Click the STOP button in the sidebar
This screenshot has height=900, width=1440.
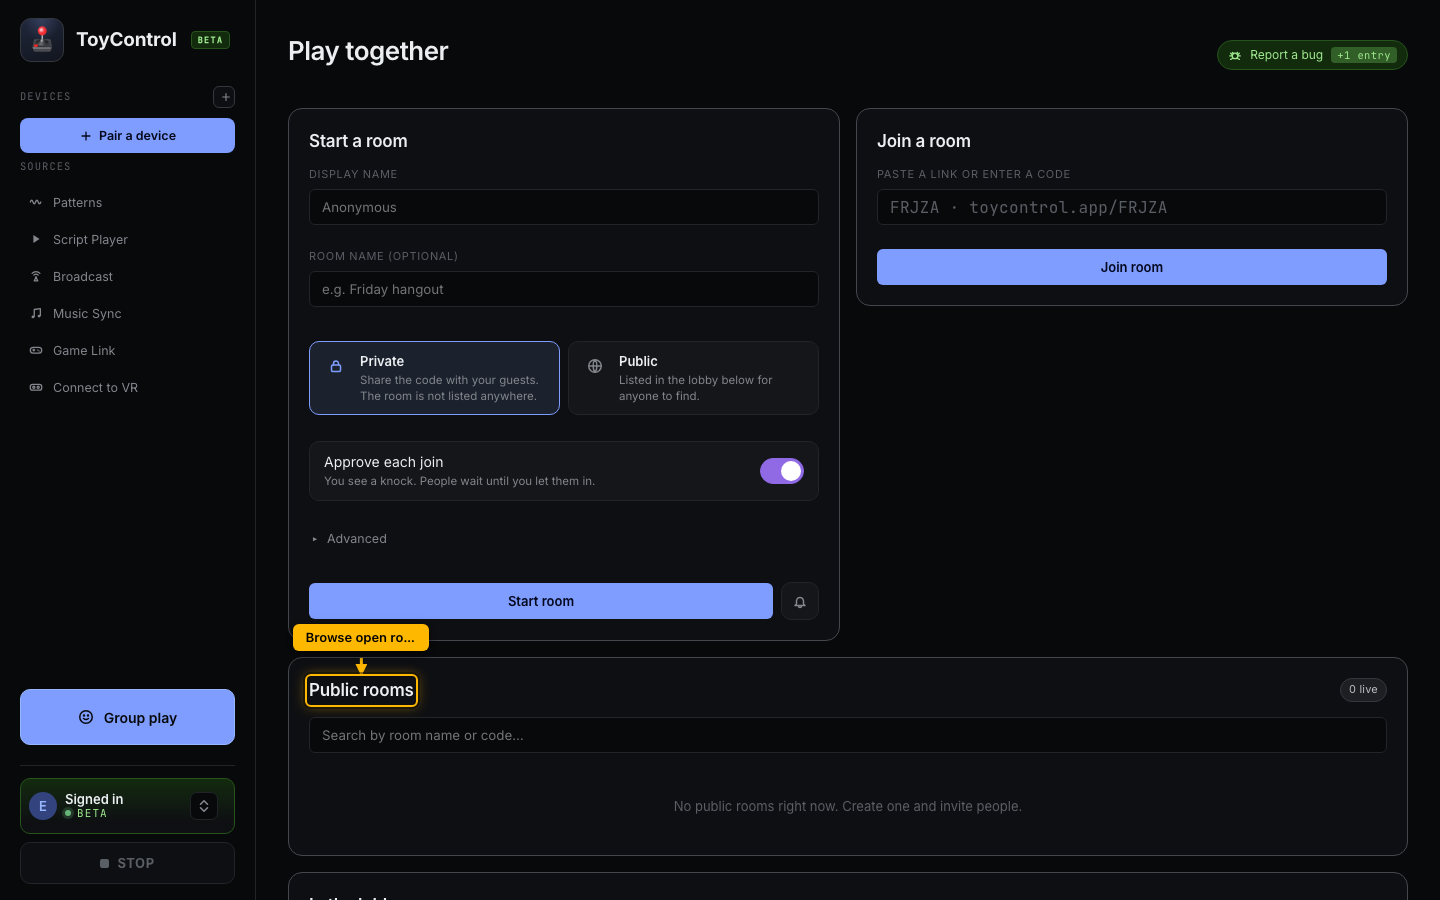point(127,863)
